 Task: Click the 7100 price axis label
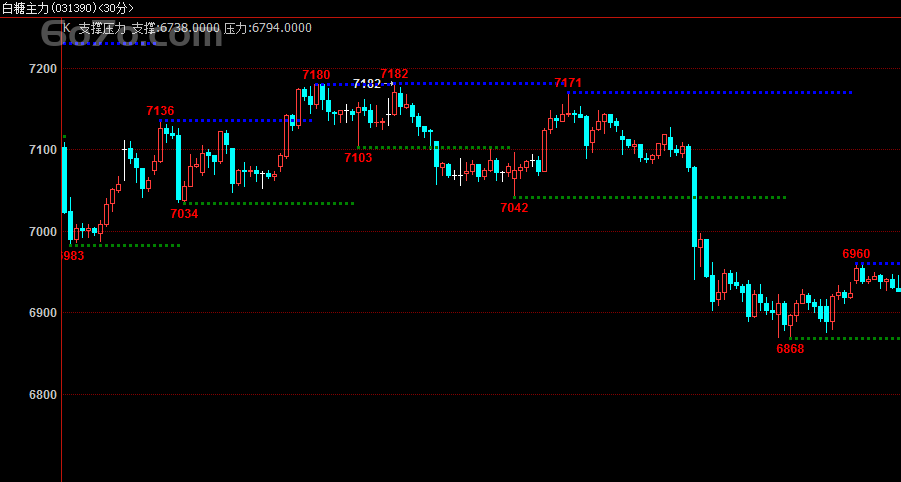coord(43,150)
